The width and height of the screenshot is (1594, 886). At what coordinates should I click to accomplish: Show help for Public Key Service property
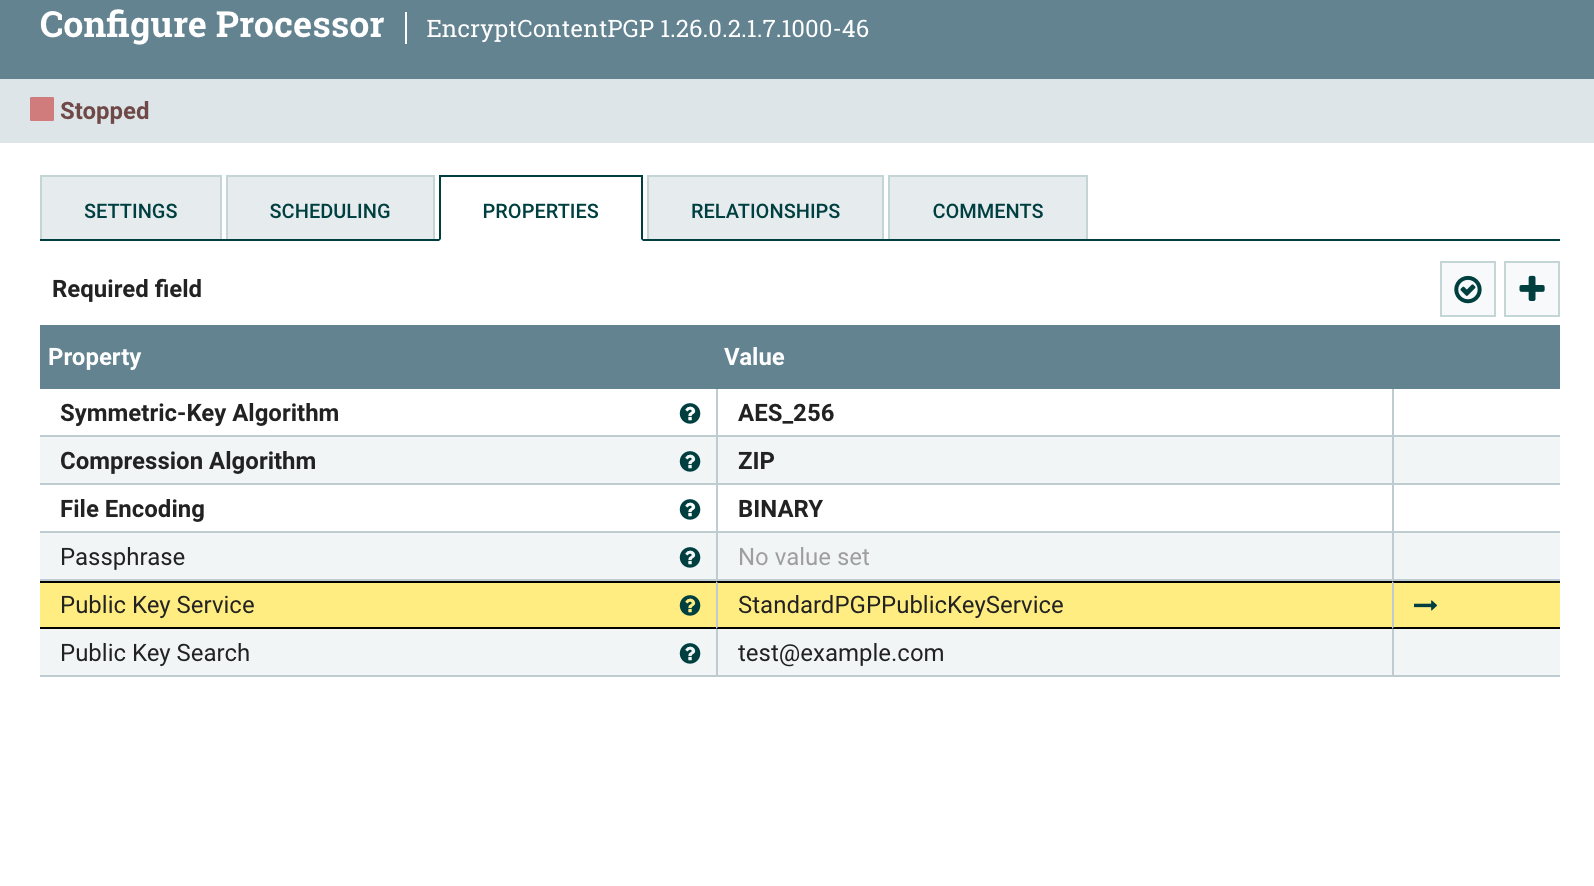pos(690,605)
